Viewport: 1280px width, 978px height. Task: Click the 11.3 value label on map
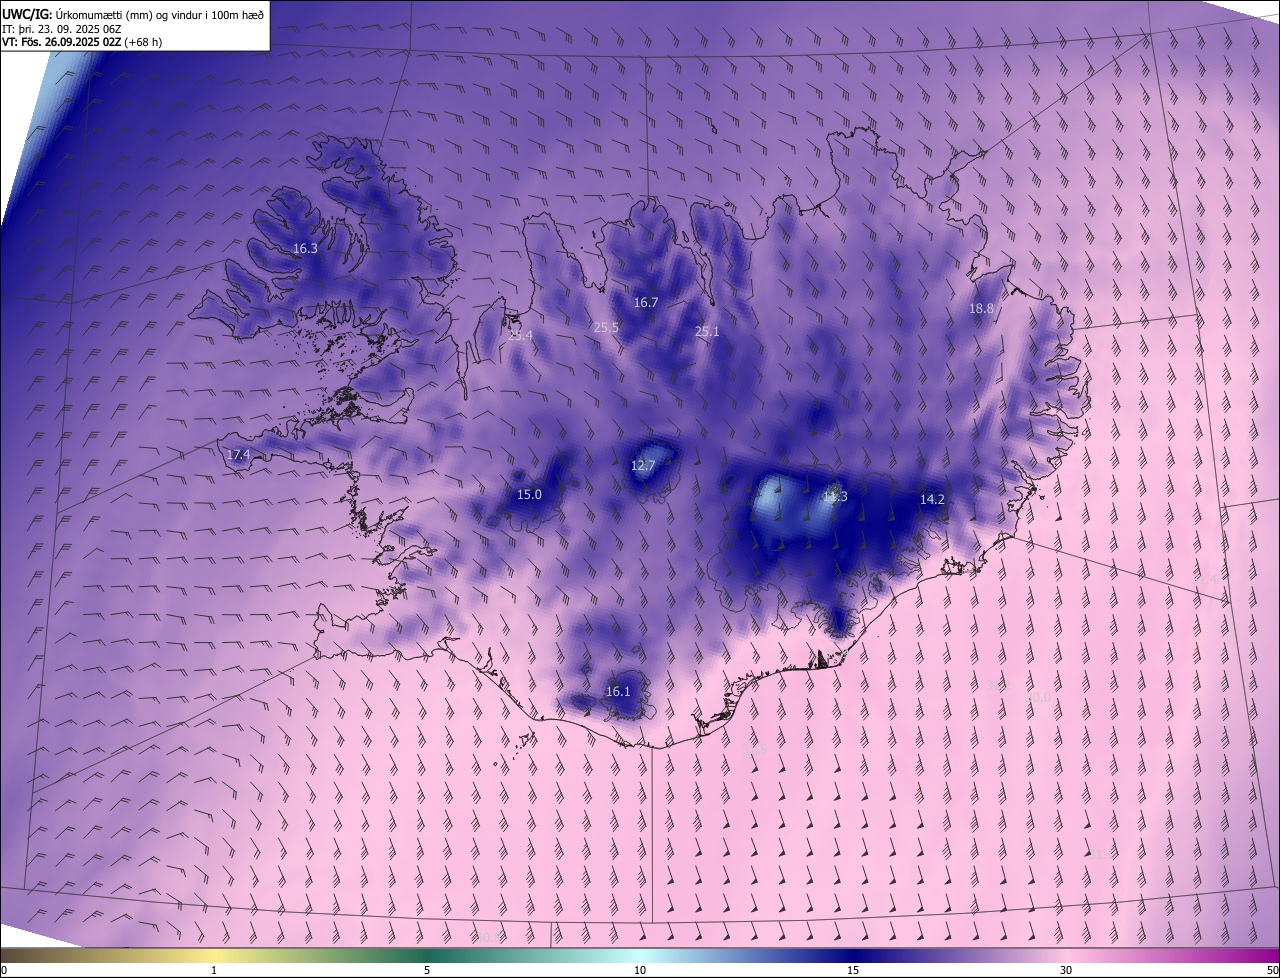click(x=835, y=497)
